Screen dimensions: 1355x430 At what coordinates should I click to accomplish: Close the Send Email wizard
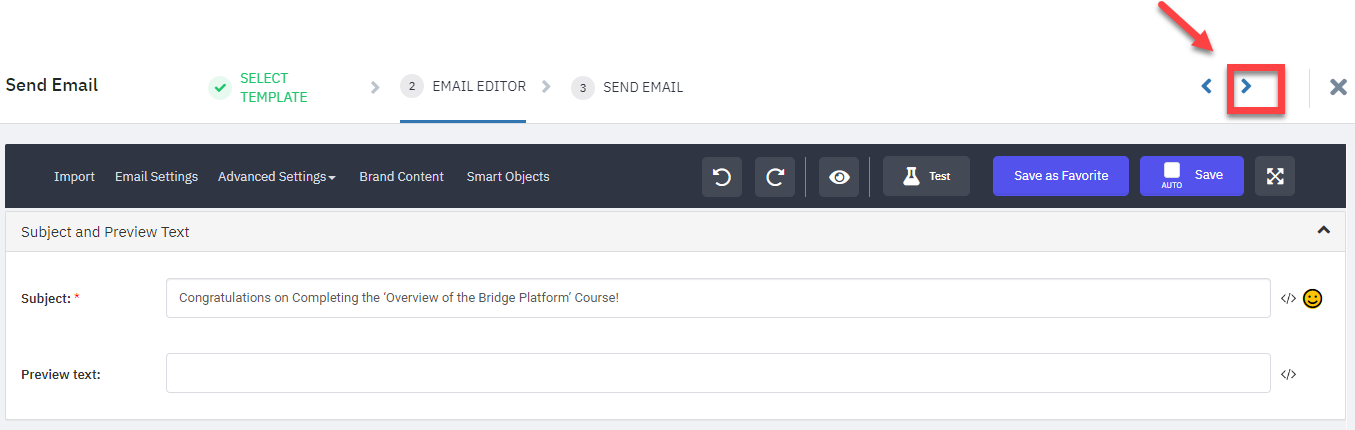click(x=1338, y=87)
